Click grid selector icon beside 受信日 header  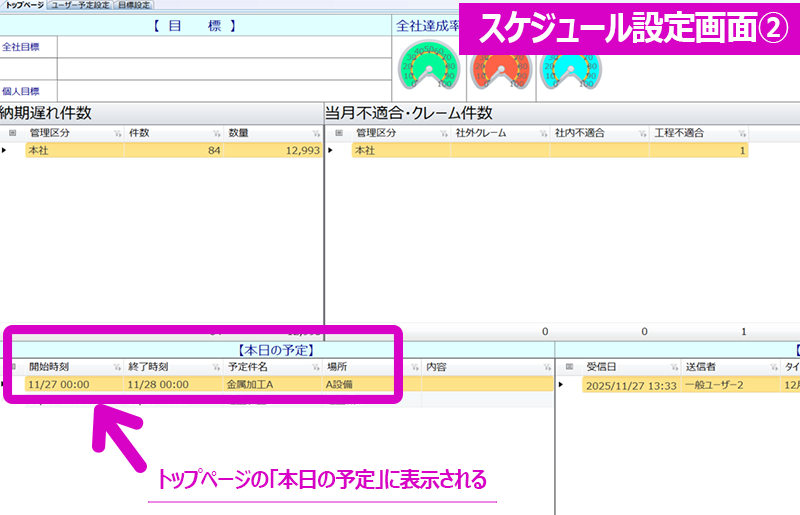[x=569, y=366]
